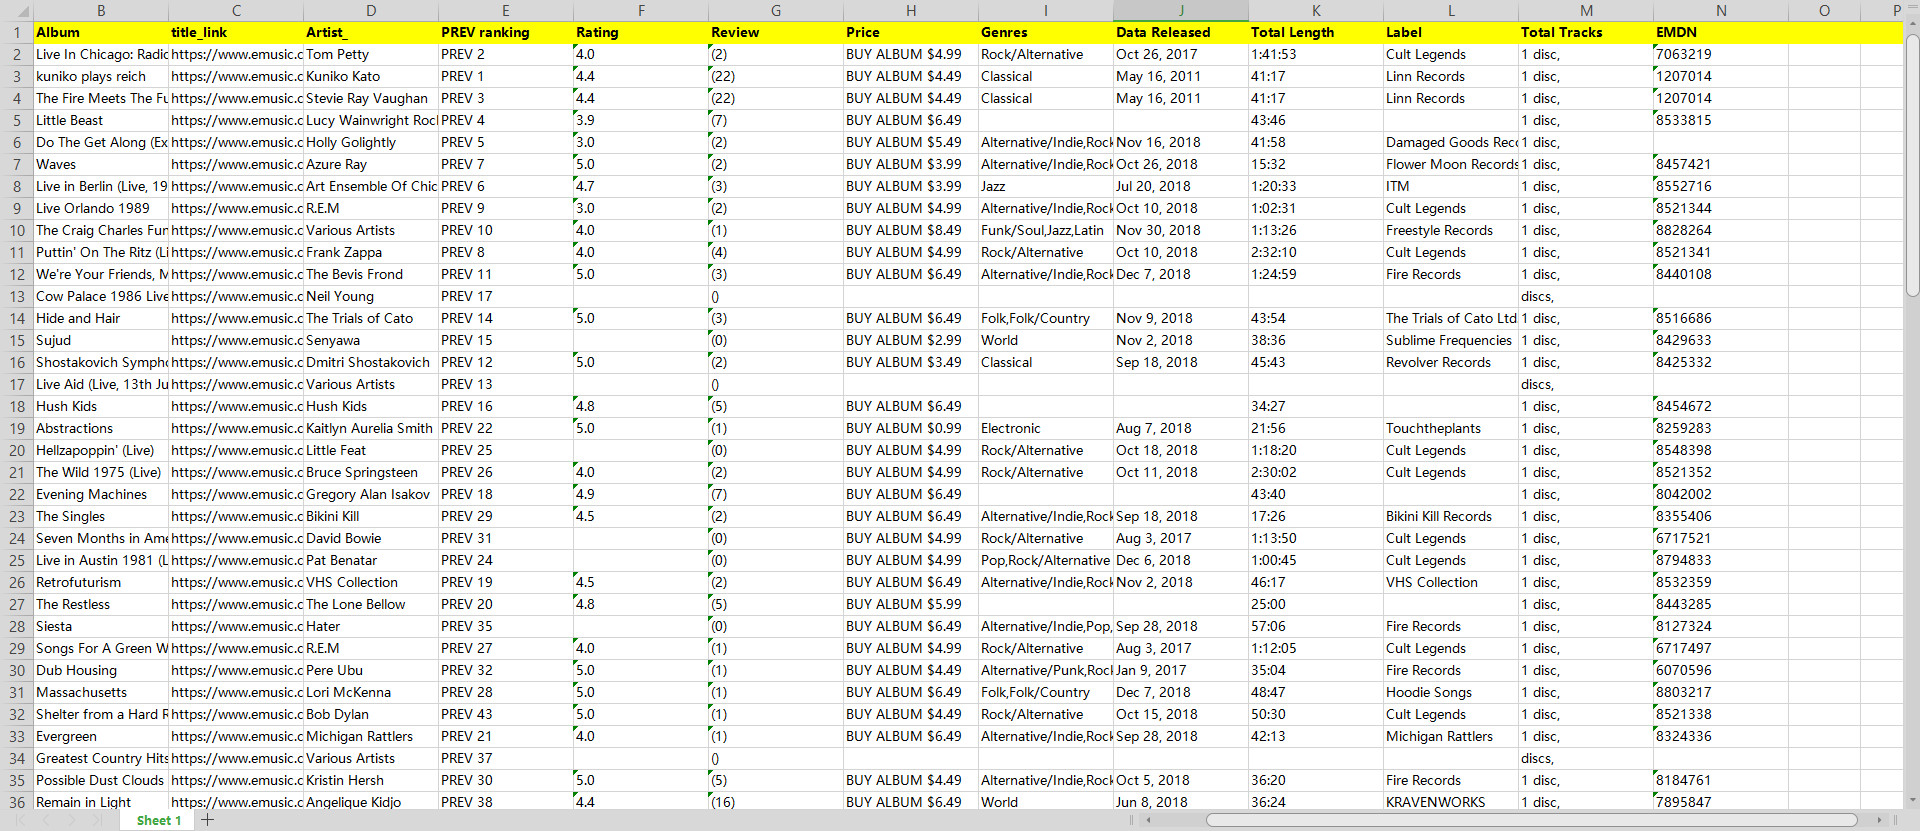
Task: Click the Album header cell
Action: 101,32
